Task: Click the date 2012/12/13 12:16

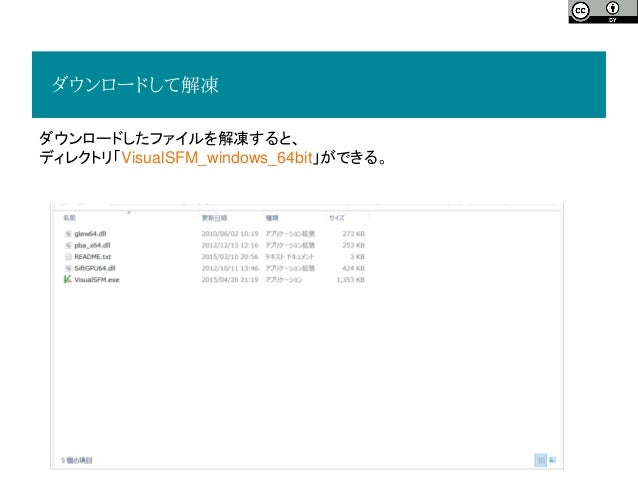Action: click(x=230, y=245)
